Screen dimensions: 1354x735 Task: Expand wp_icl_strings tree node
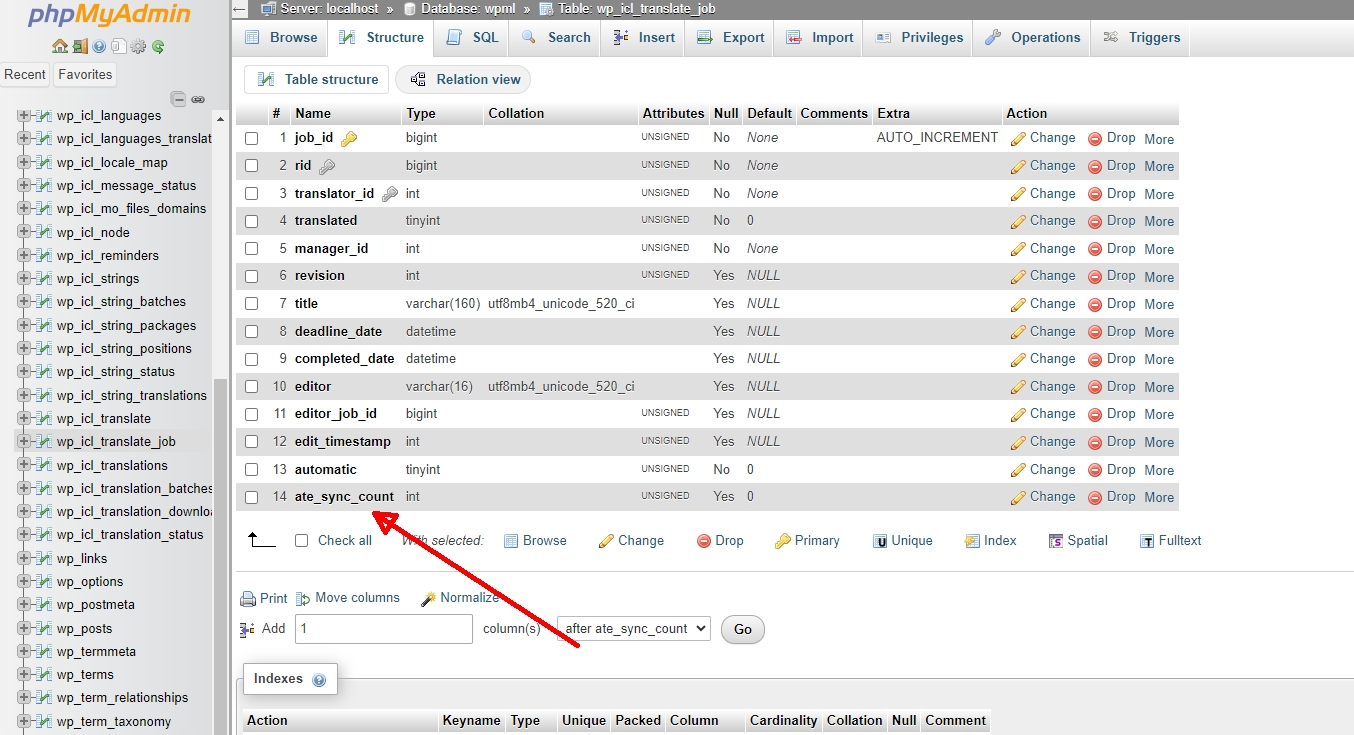(x=24, y=279)
